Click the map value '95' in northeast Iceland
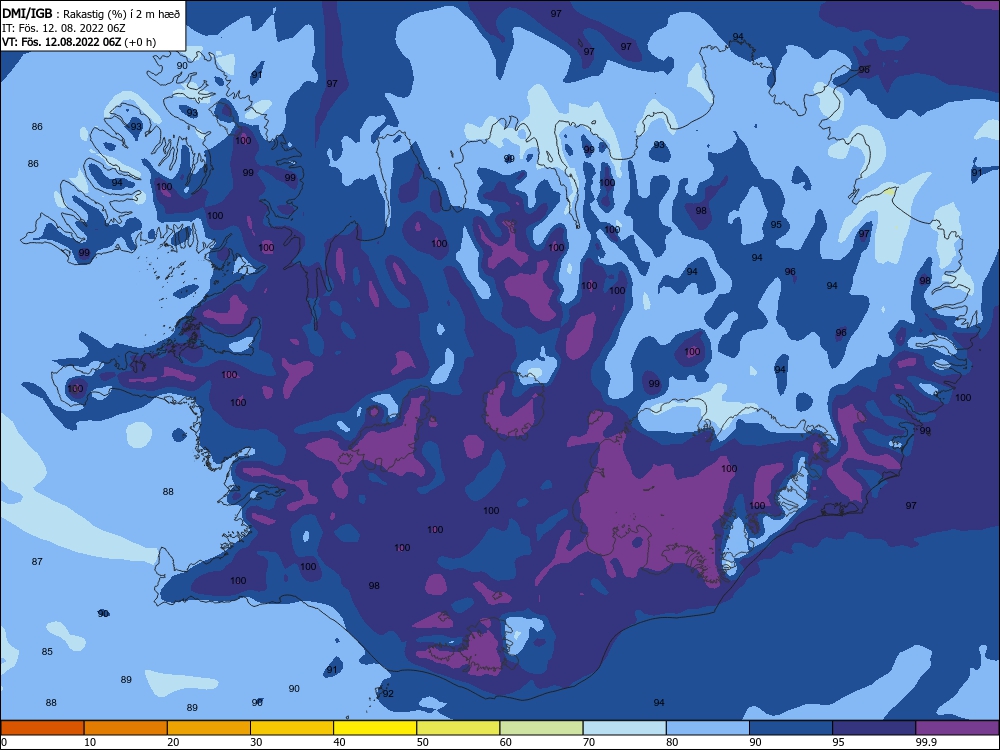Viewport: 1000px width, 750px height. (x=776, y=224)
